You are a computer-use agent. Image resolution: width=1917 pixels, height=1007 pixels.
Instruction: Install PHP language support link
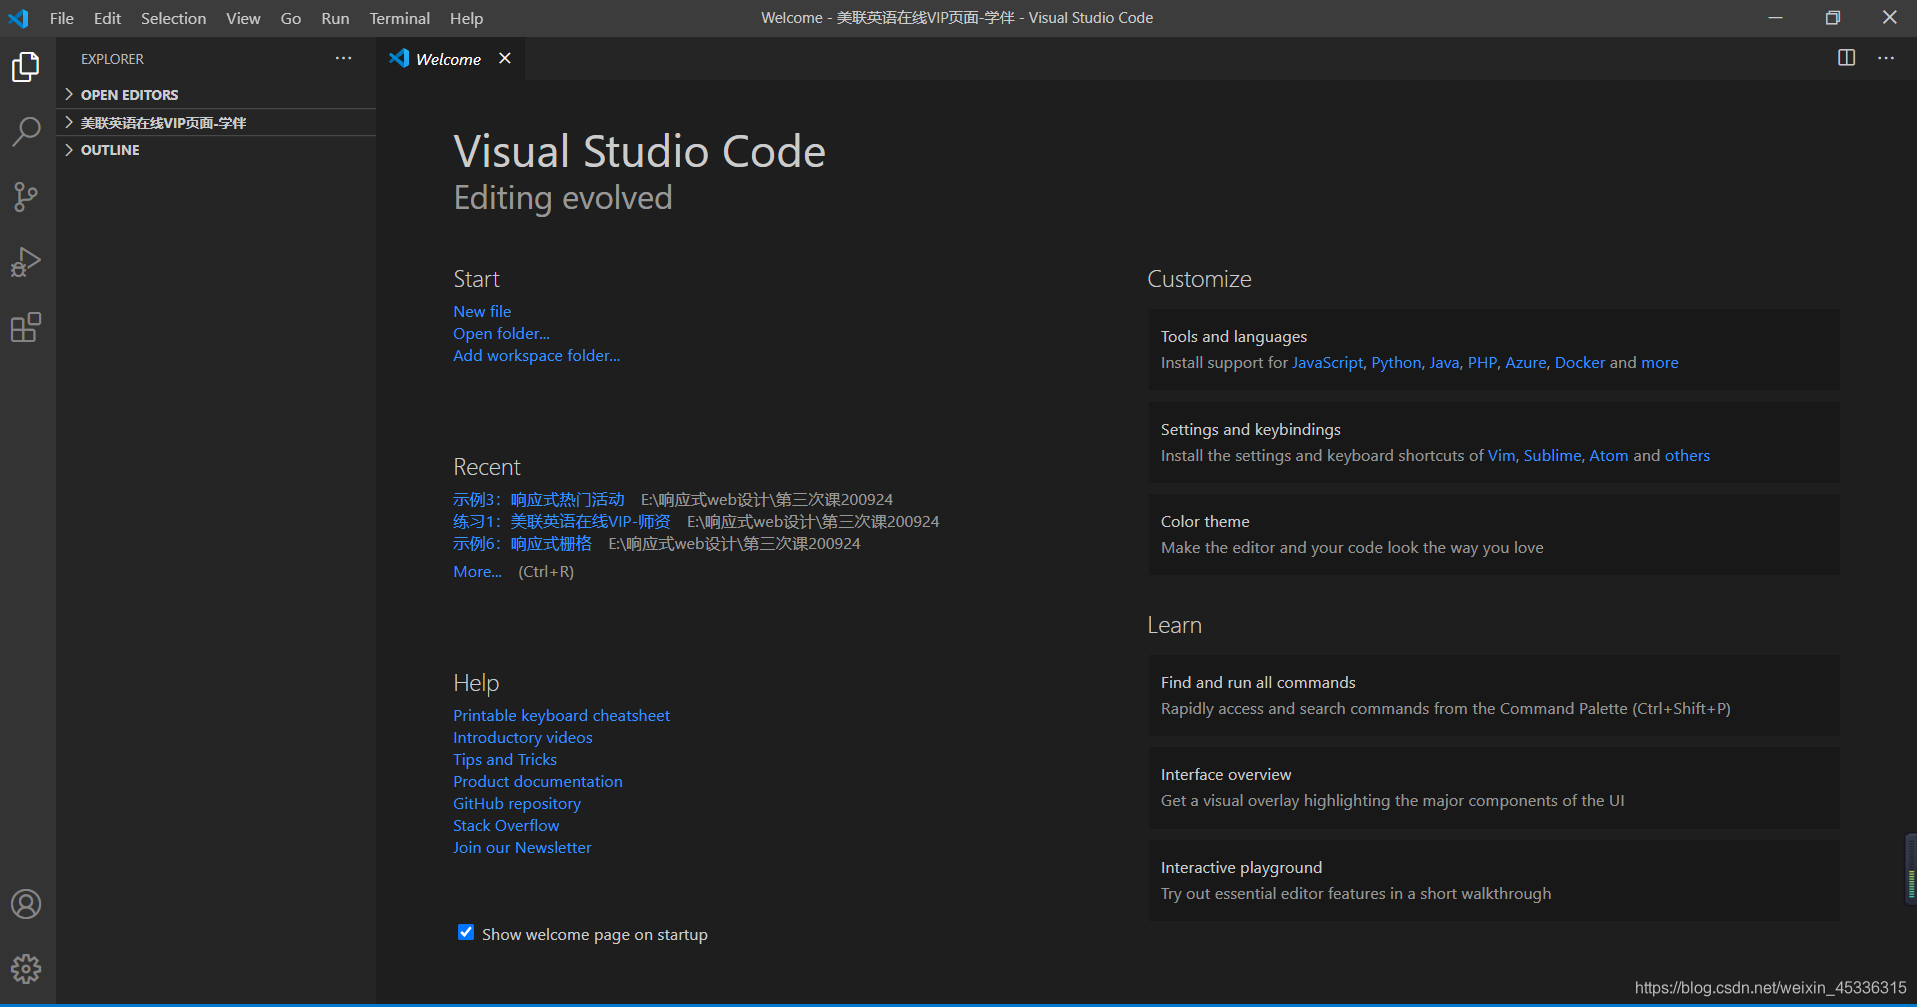[1482, 362]
